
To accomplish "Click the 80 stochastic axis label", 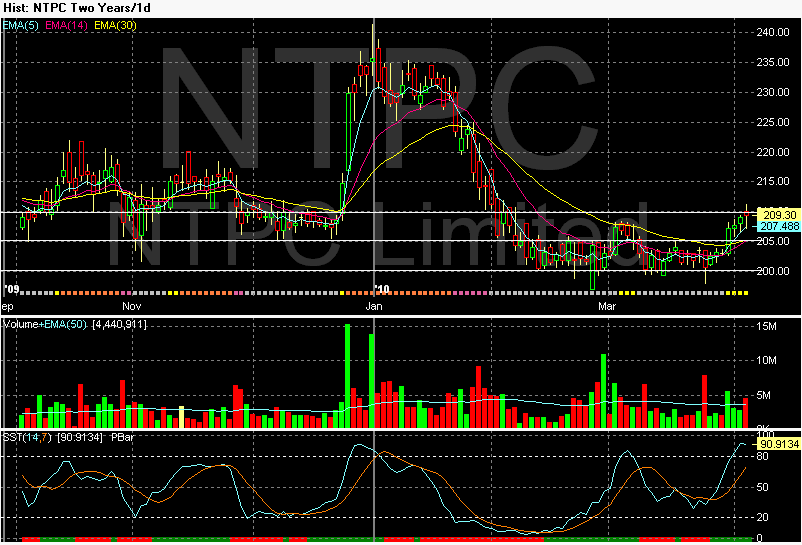I will coord(762,457).
